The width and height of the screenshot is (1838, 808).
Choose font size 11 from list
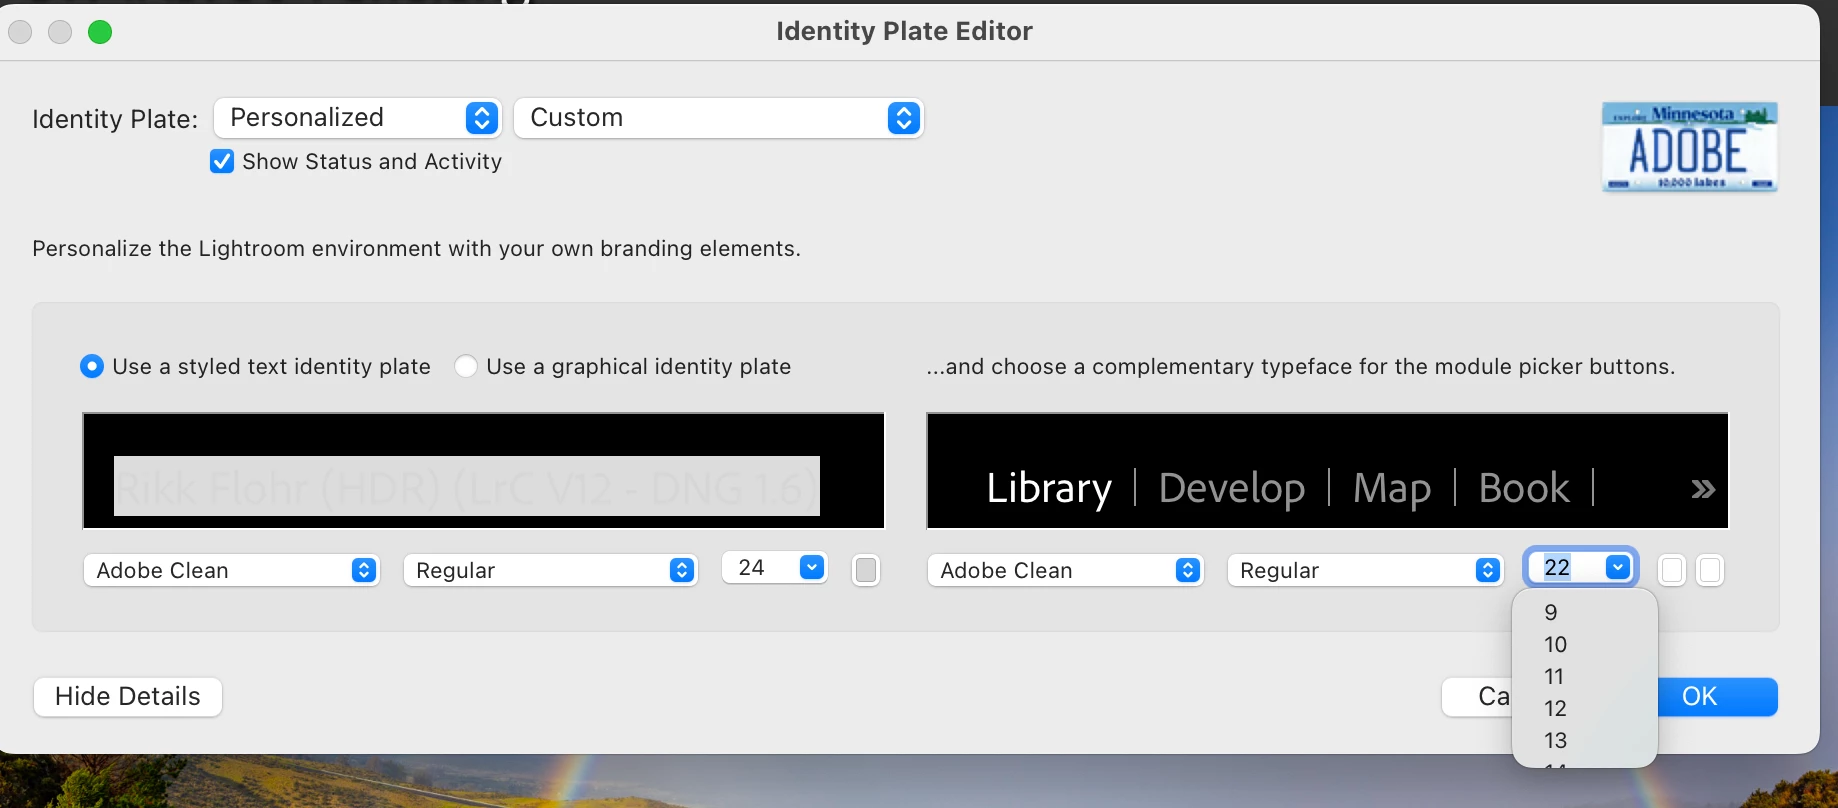coord(1585,676)
